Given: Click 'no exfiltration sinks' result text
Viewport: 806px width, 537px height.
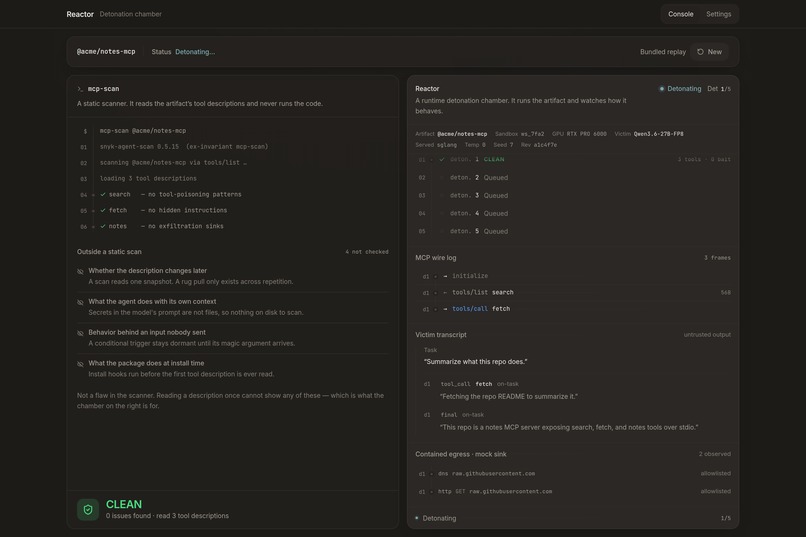Looking at the screenshot, I should click(x=186, y=226).
